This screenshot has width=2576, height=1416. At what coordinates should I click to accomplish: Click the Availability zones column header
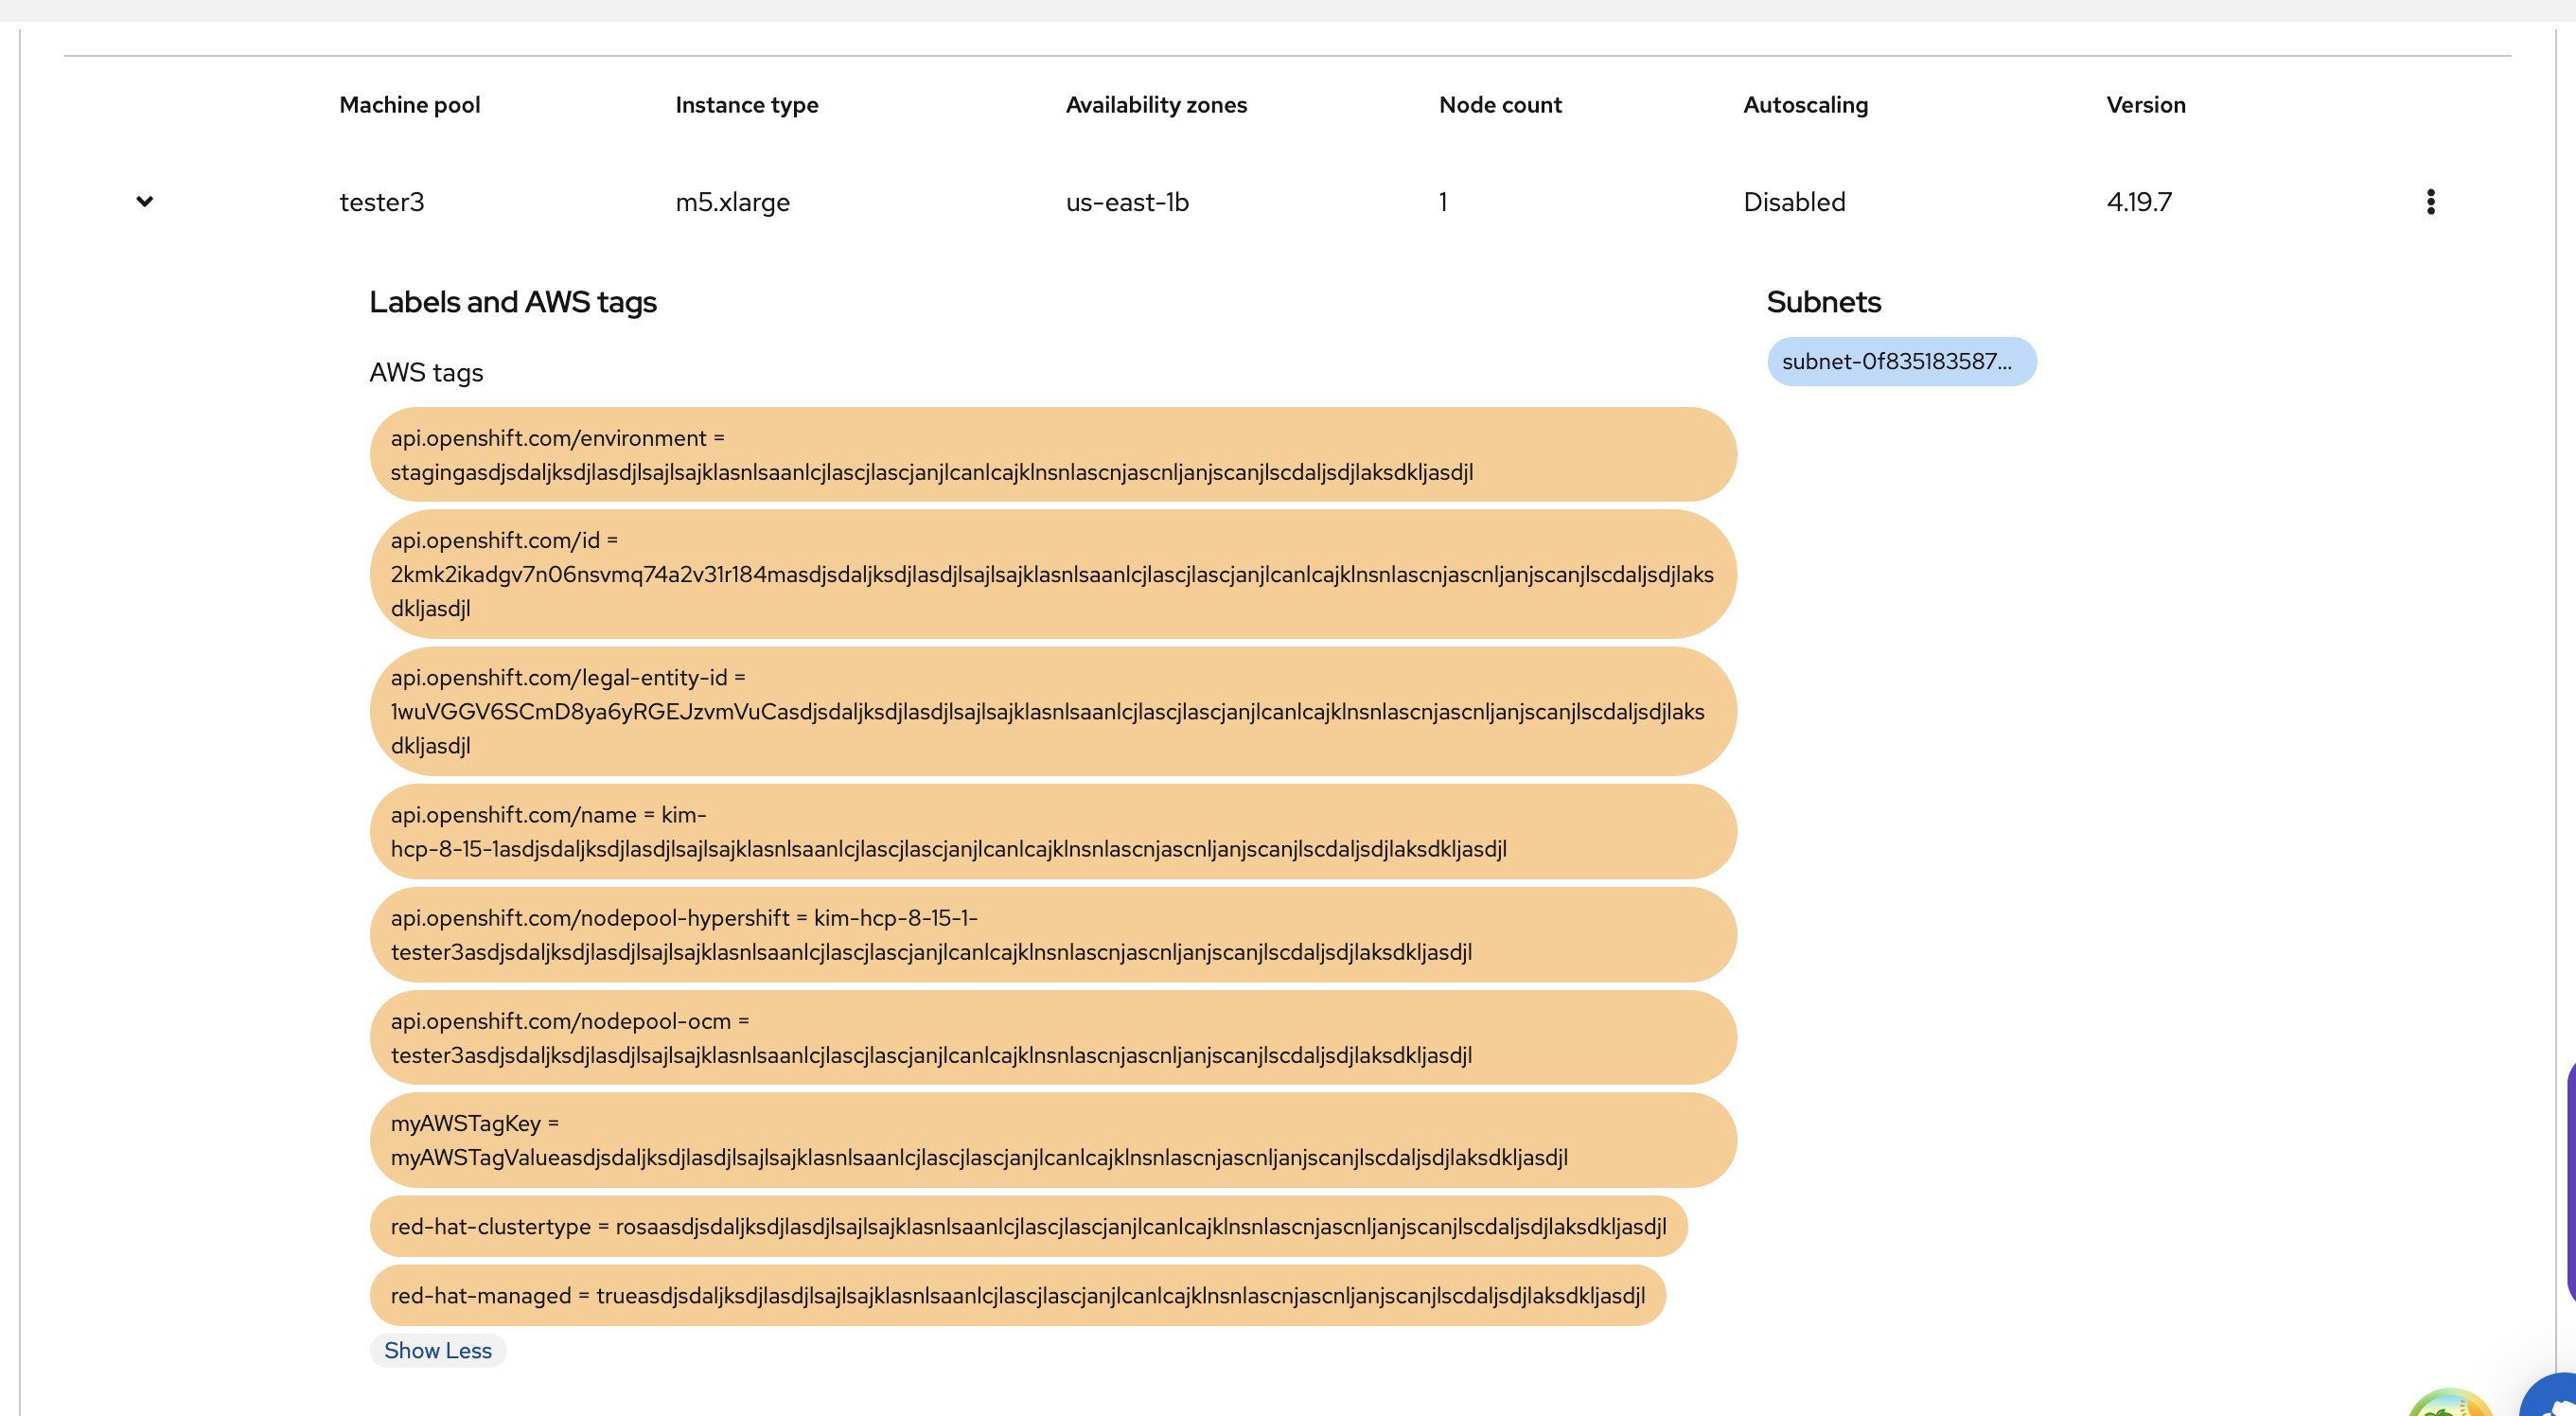coord(1156,105)
